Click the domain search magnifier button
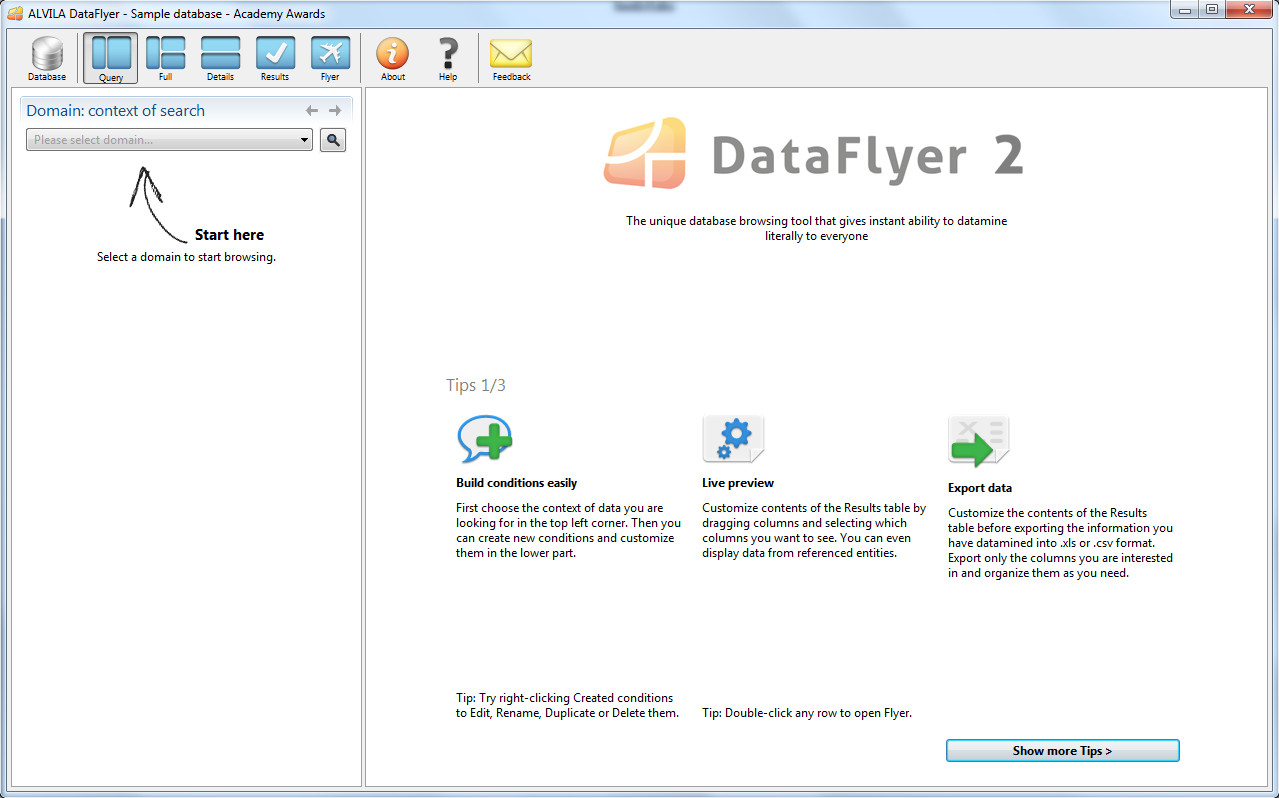1279x798 pixels. [333, 140]
